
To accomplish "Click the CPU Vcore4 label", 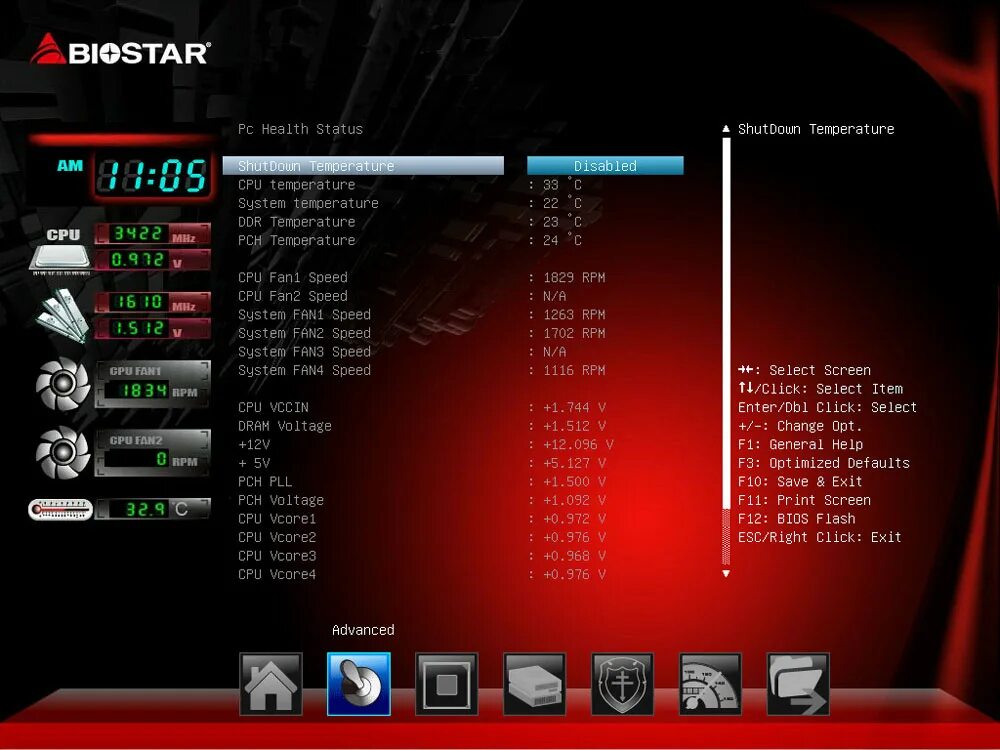I will (277, 574).
